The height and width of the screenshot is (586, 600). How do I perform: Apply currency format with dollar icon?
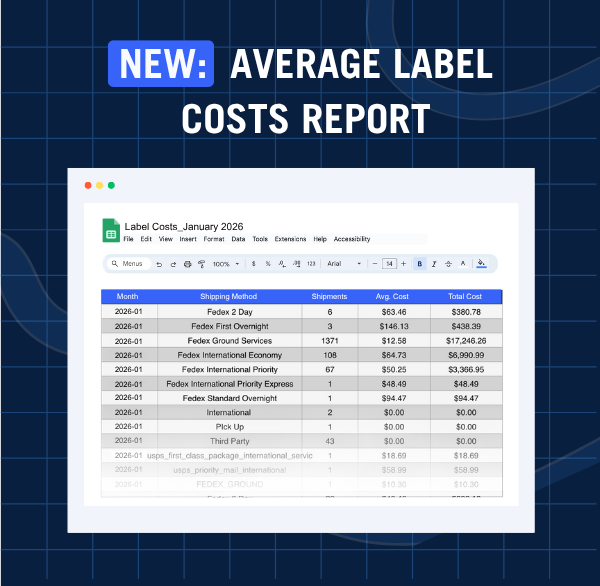(254, 264)
